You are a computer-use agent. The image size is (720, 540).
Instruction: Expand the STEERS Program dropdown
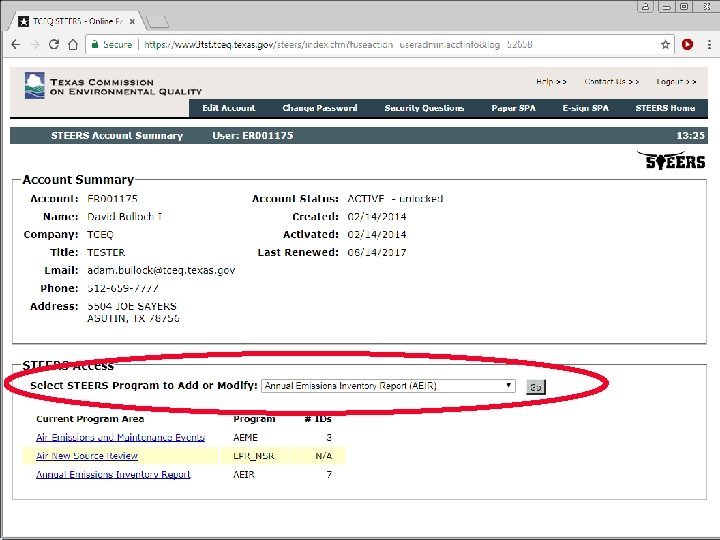388,386
